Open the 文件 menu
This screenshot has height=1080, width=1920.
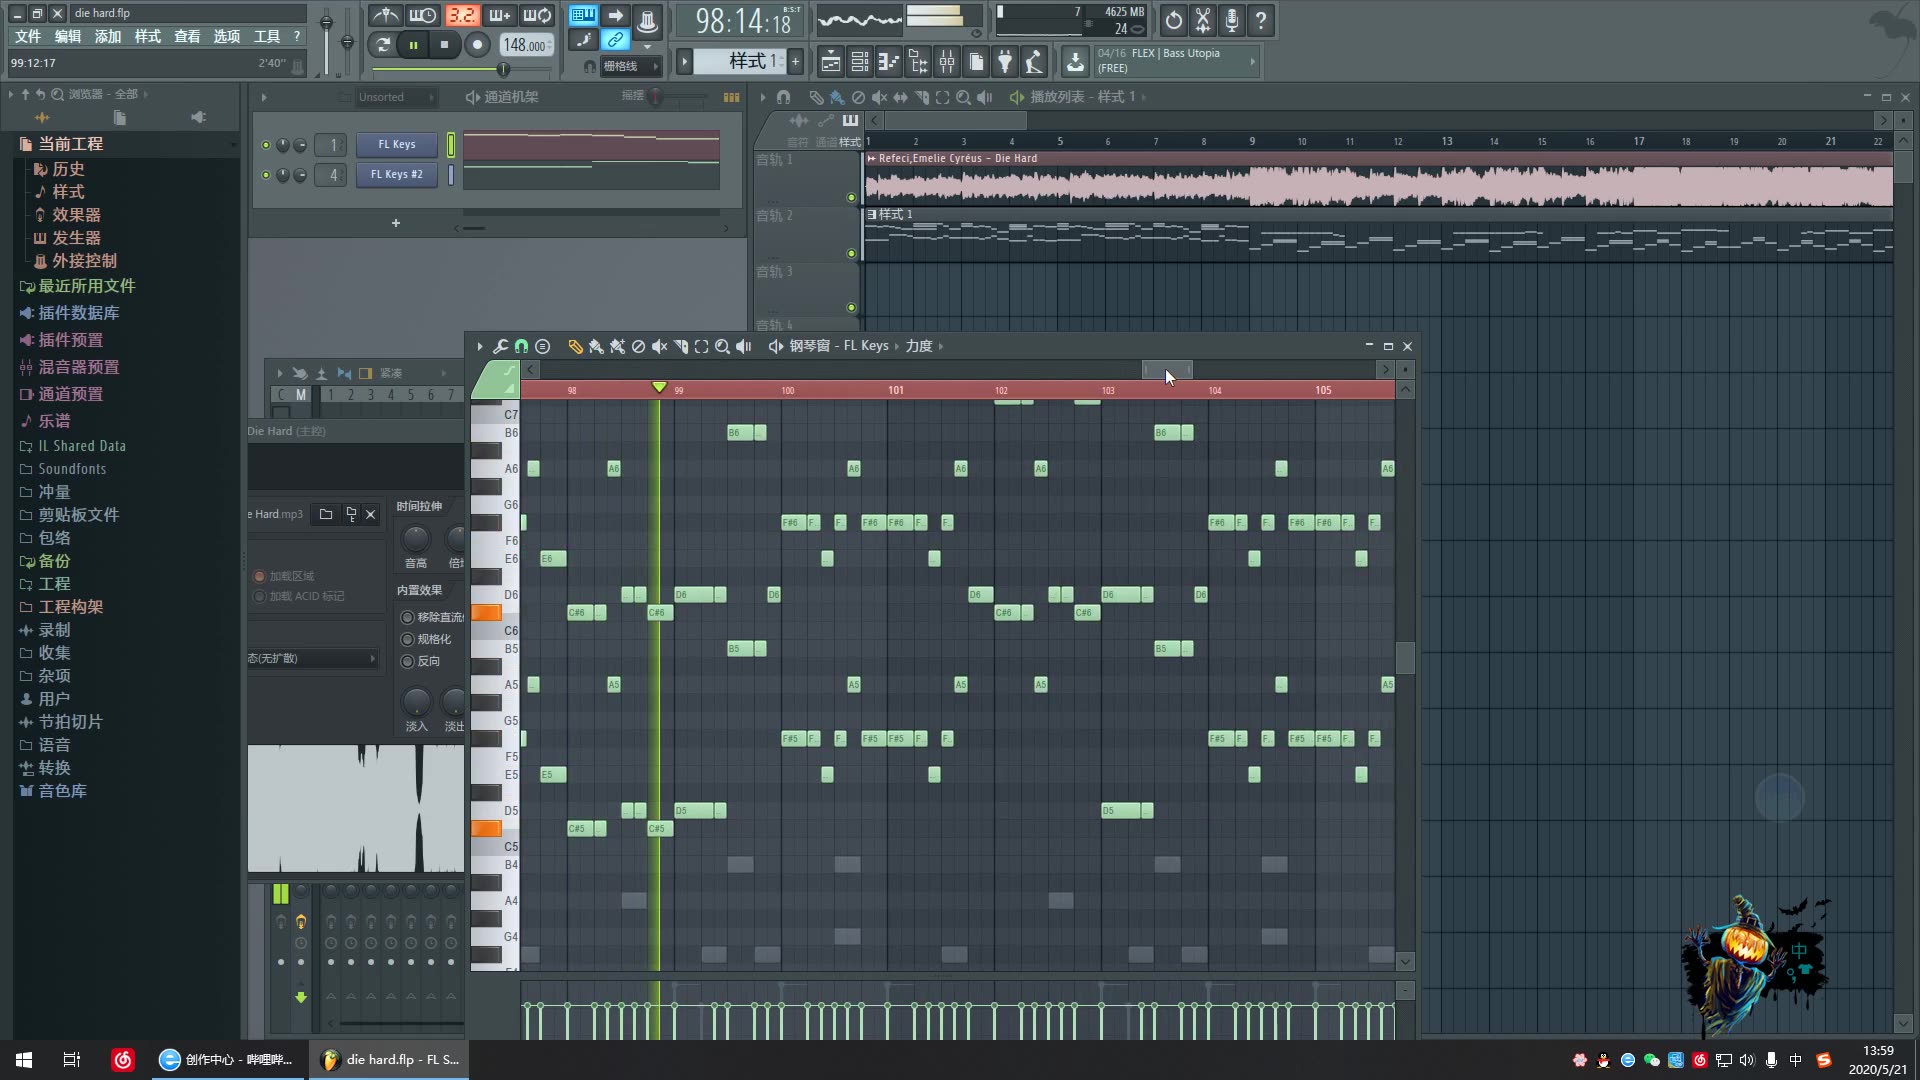pyautogui.click(x=28, y=36)
